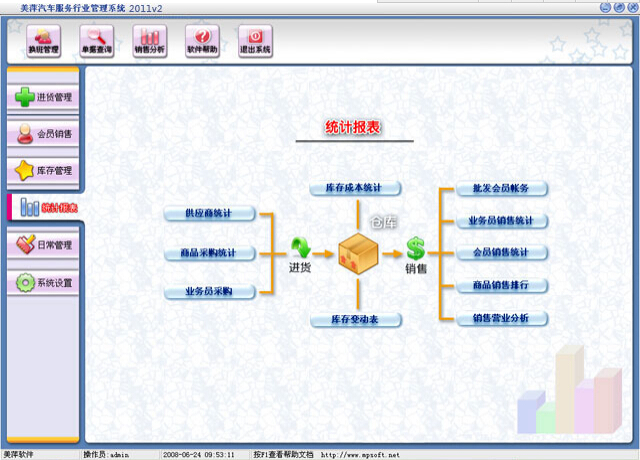Select 库存管理 star sidebar item
This screenshot has width=640, height=460.
[x=43, y=171]
